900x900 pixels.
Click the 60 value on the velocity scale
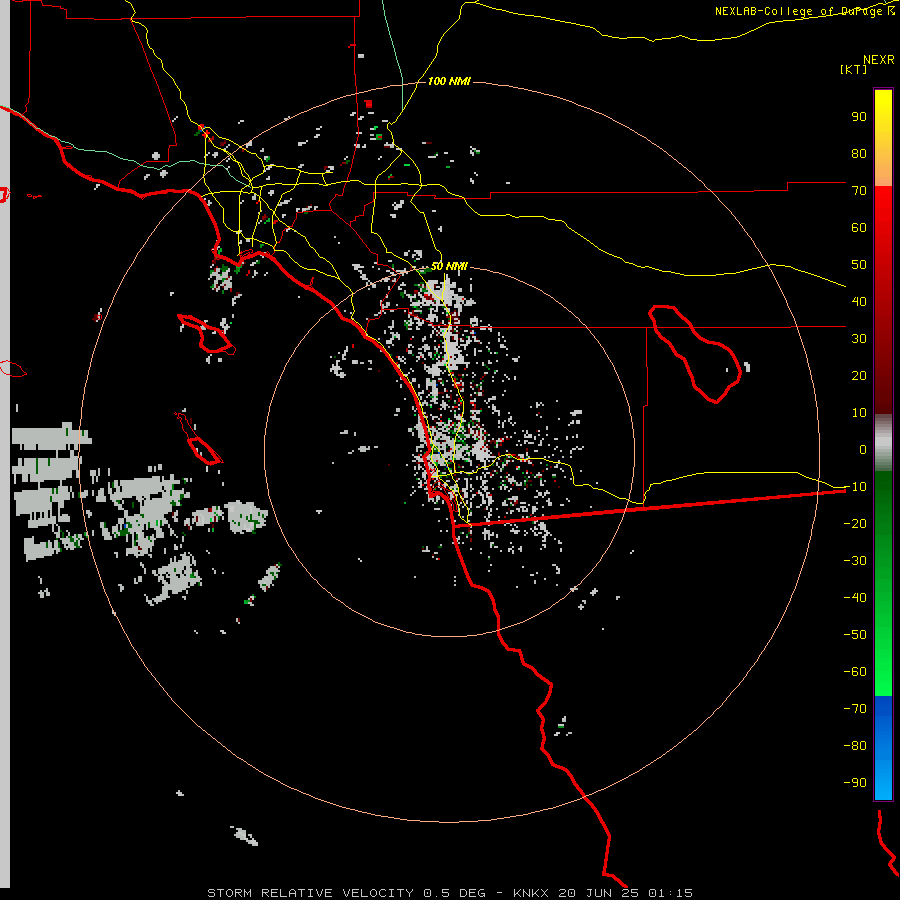[x=859, y=228]
